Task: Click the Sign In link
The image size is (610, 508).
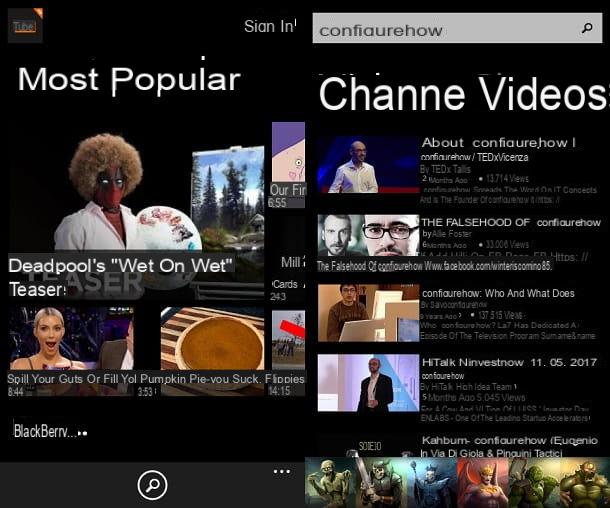Action: pyautogui.click(x=270, y=26)
